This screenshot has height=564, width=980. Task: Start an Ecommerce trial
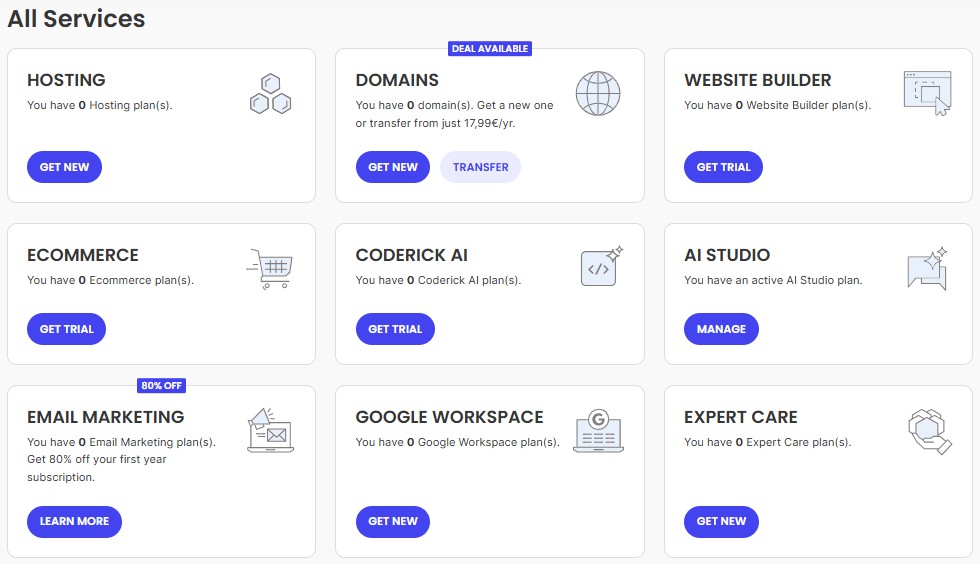coord(66,329)
